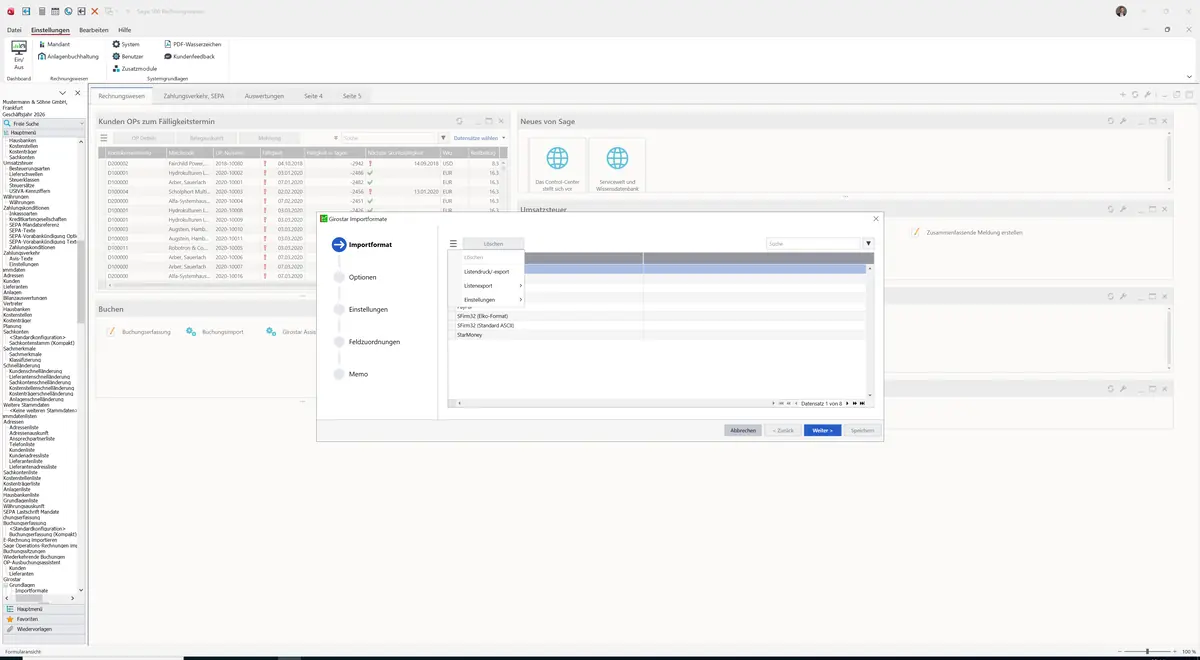
Task: Open the Bearbeiten menu
Action: click(x=94, y=30)
